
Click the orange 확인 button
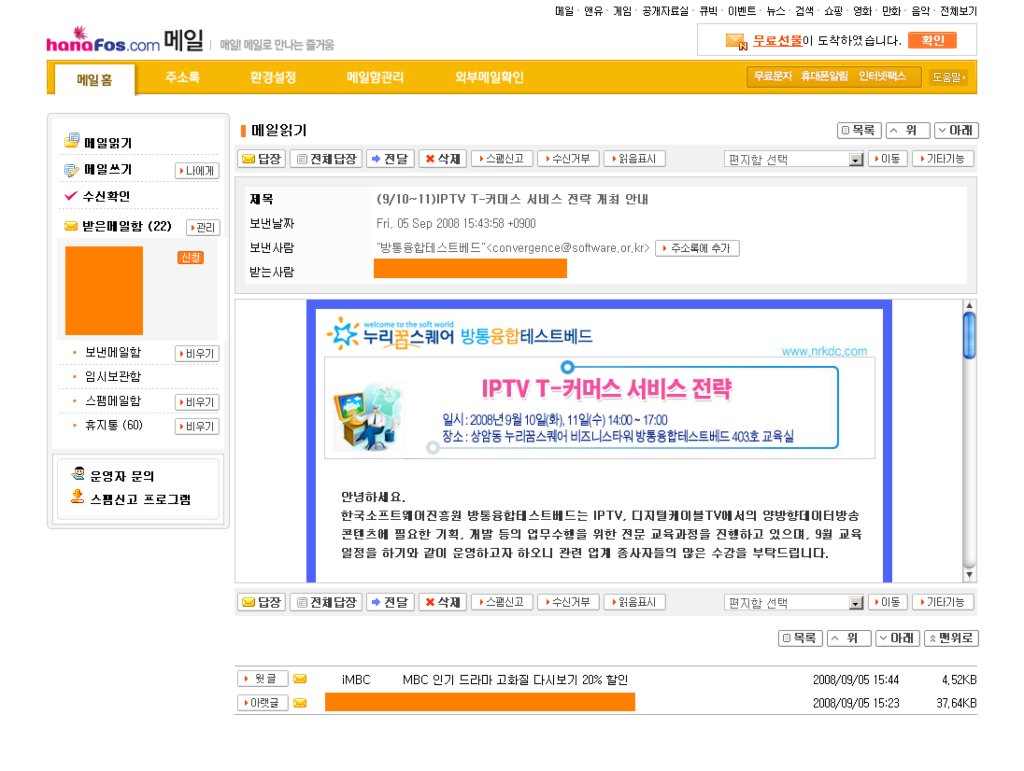(933, 40)
